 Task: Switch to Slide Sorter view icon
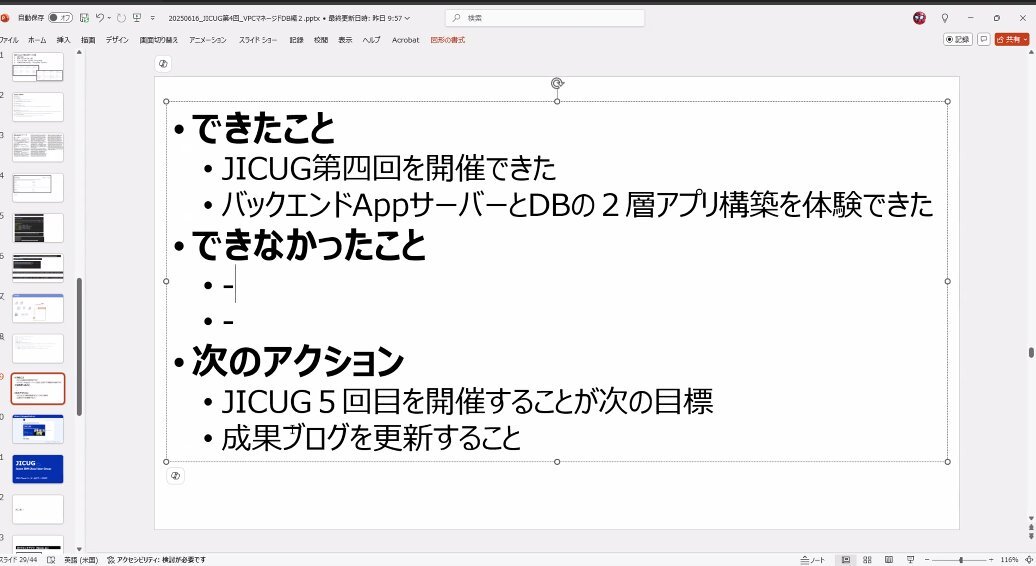868,560
